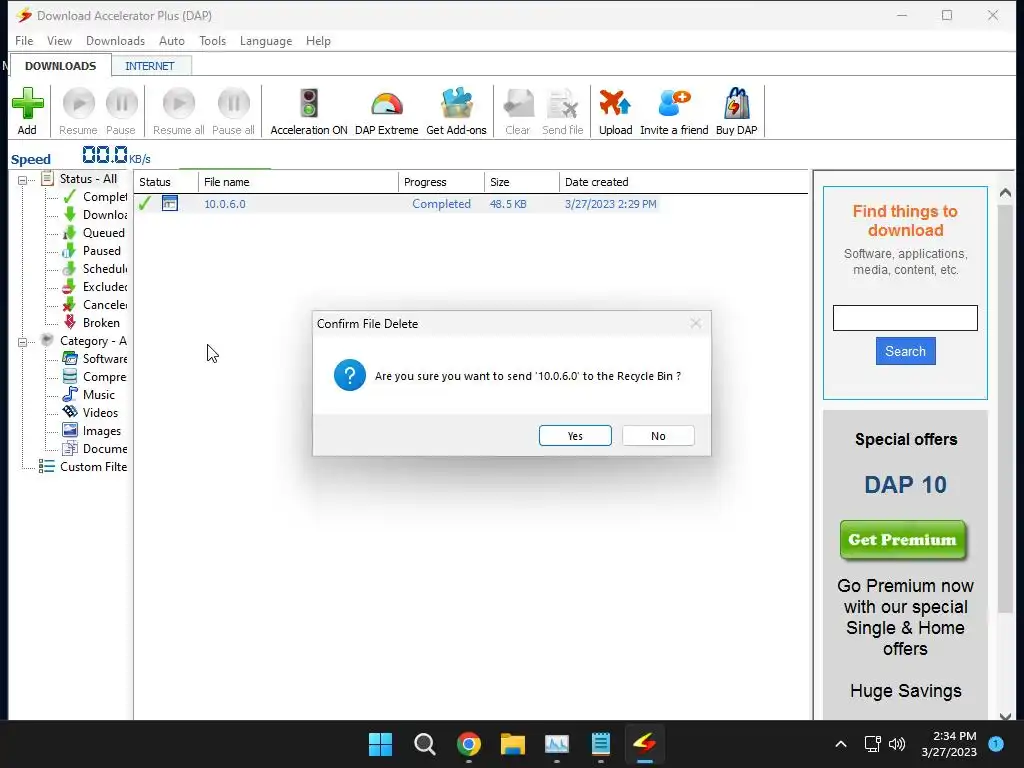Open Google Chrome from taskbar

469,744
